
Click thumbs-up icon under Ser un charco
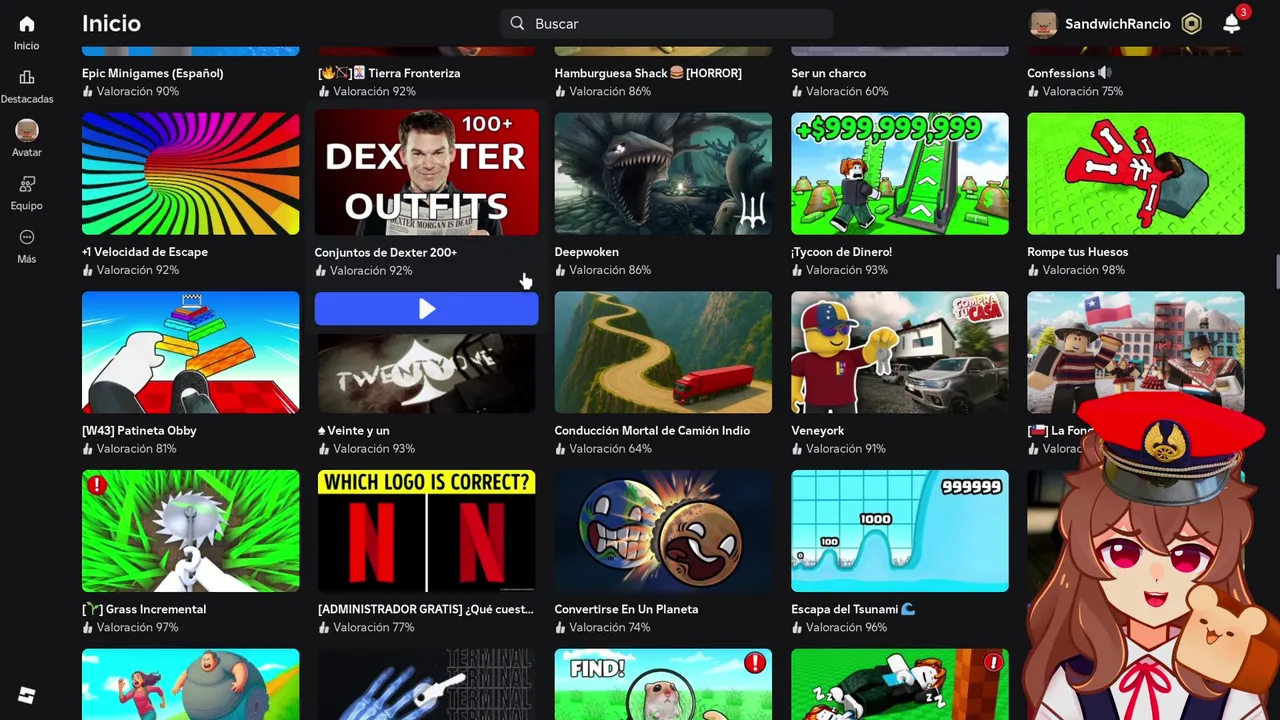pyautogui.click(x=797, y=91)
